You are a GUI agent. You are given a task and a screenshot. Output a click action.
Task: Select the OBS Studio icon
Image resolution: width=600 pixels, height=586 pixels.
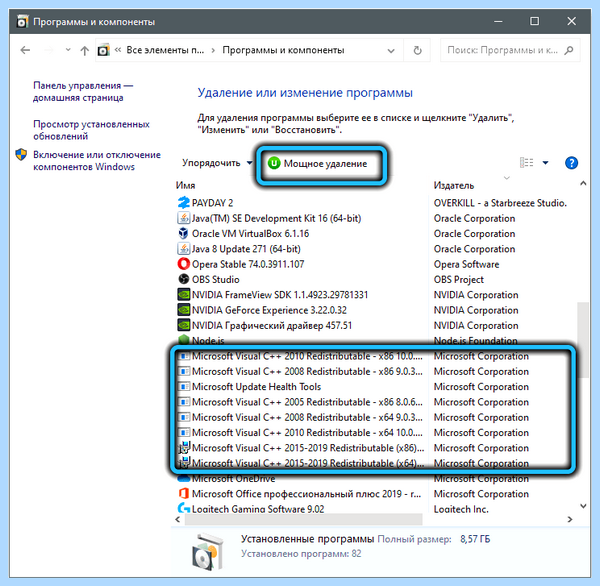point(184,279)
